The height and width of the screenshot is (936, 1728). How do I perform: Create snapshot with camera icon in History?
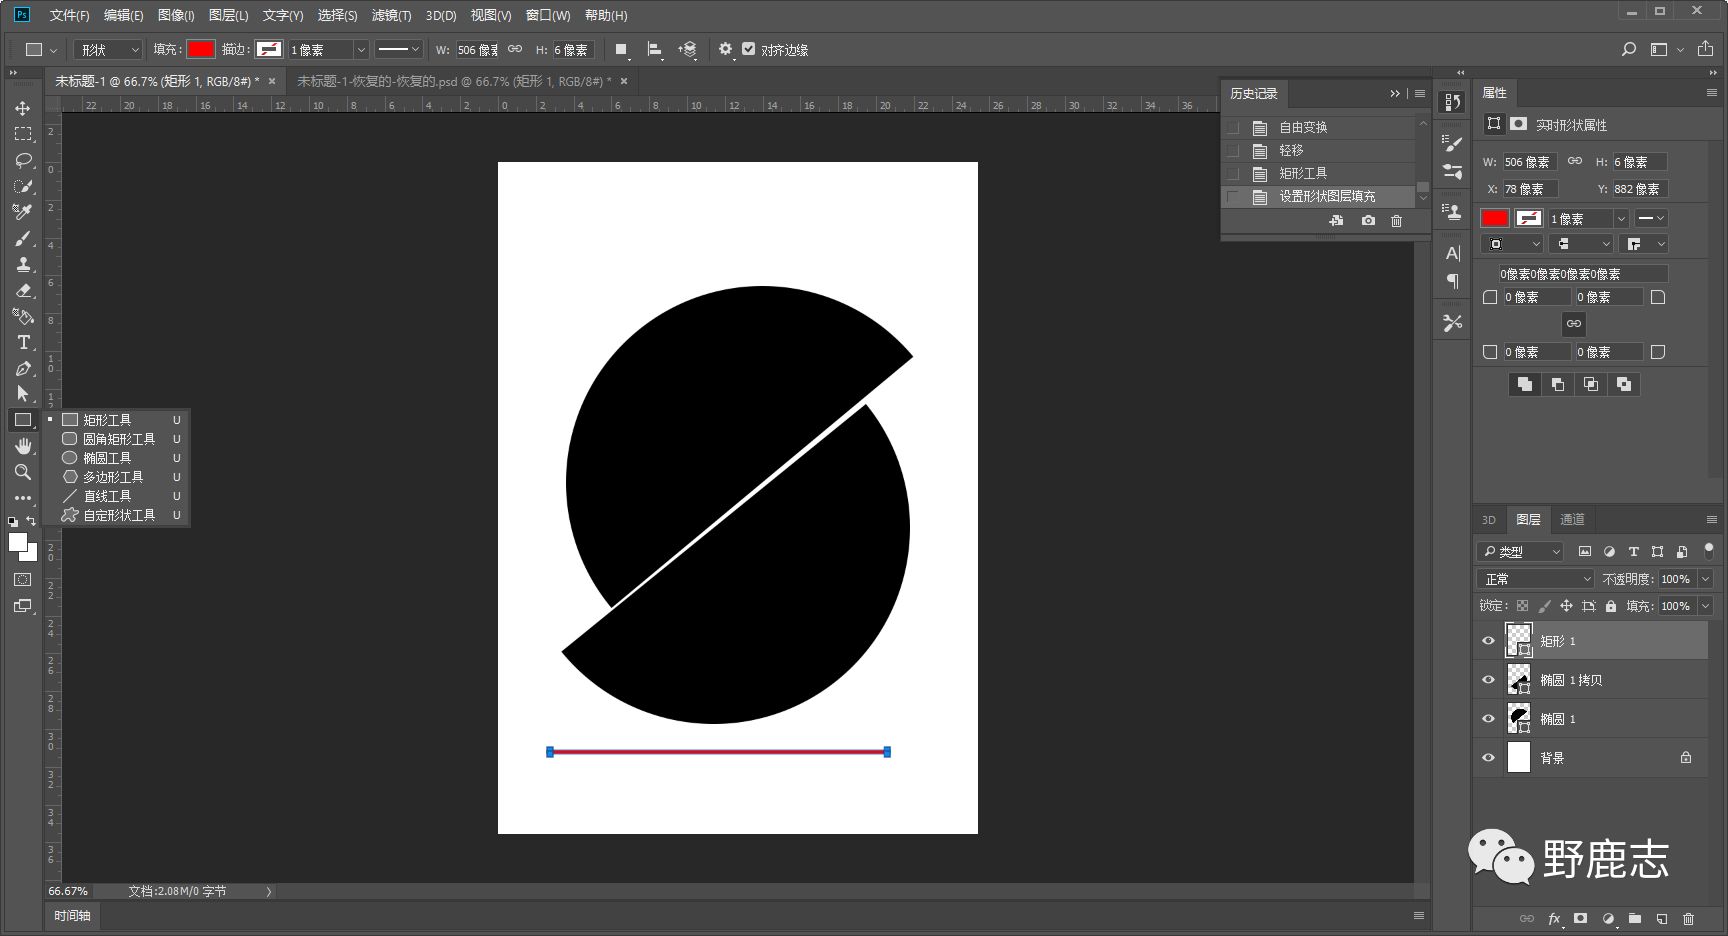[x=1368, y=221]
